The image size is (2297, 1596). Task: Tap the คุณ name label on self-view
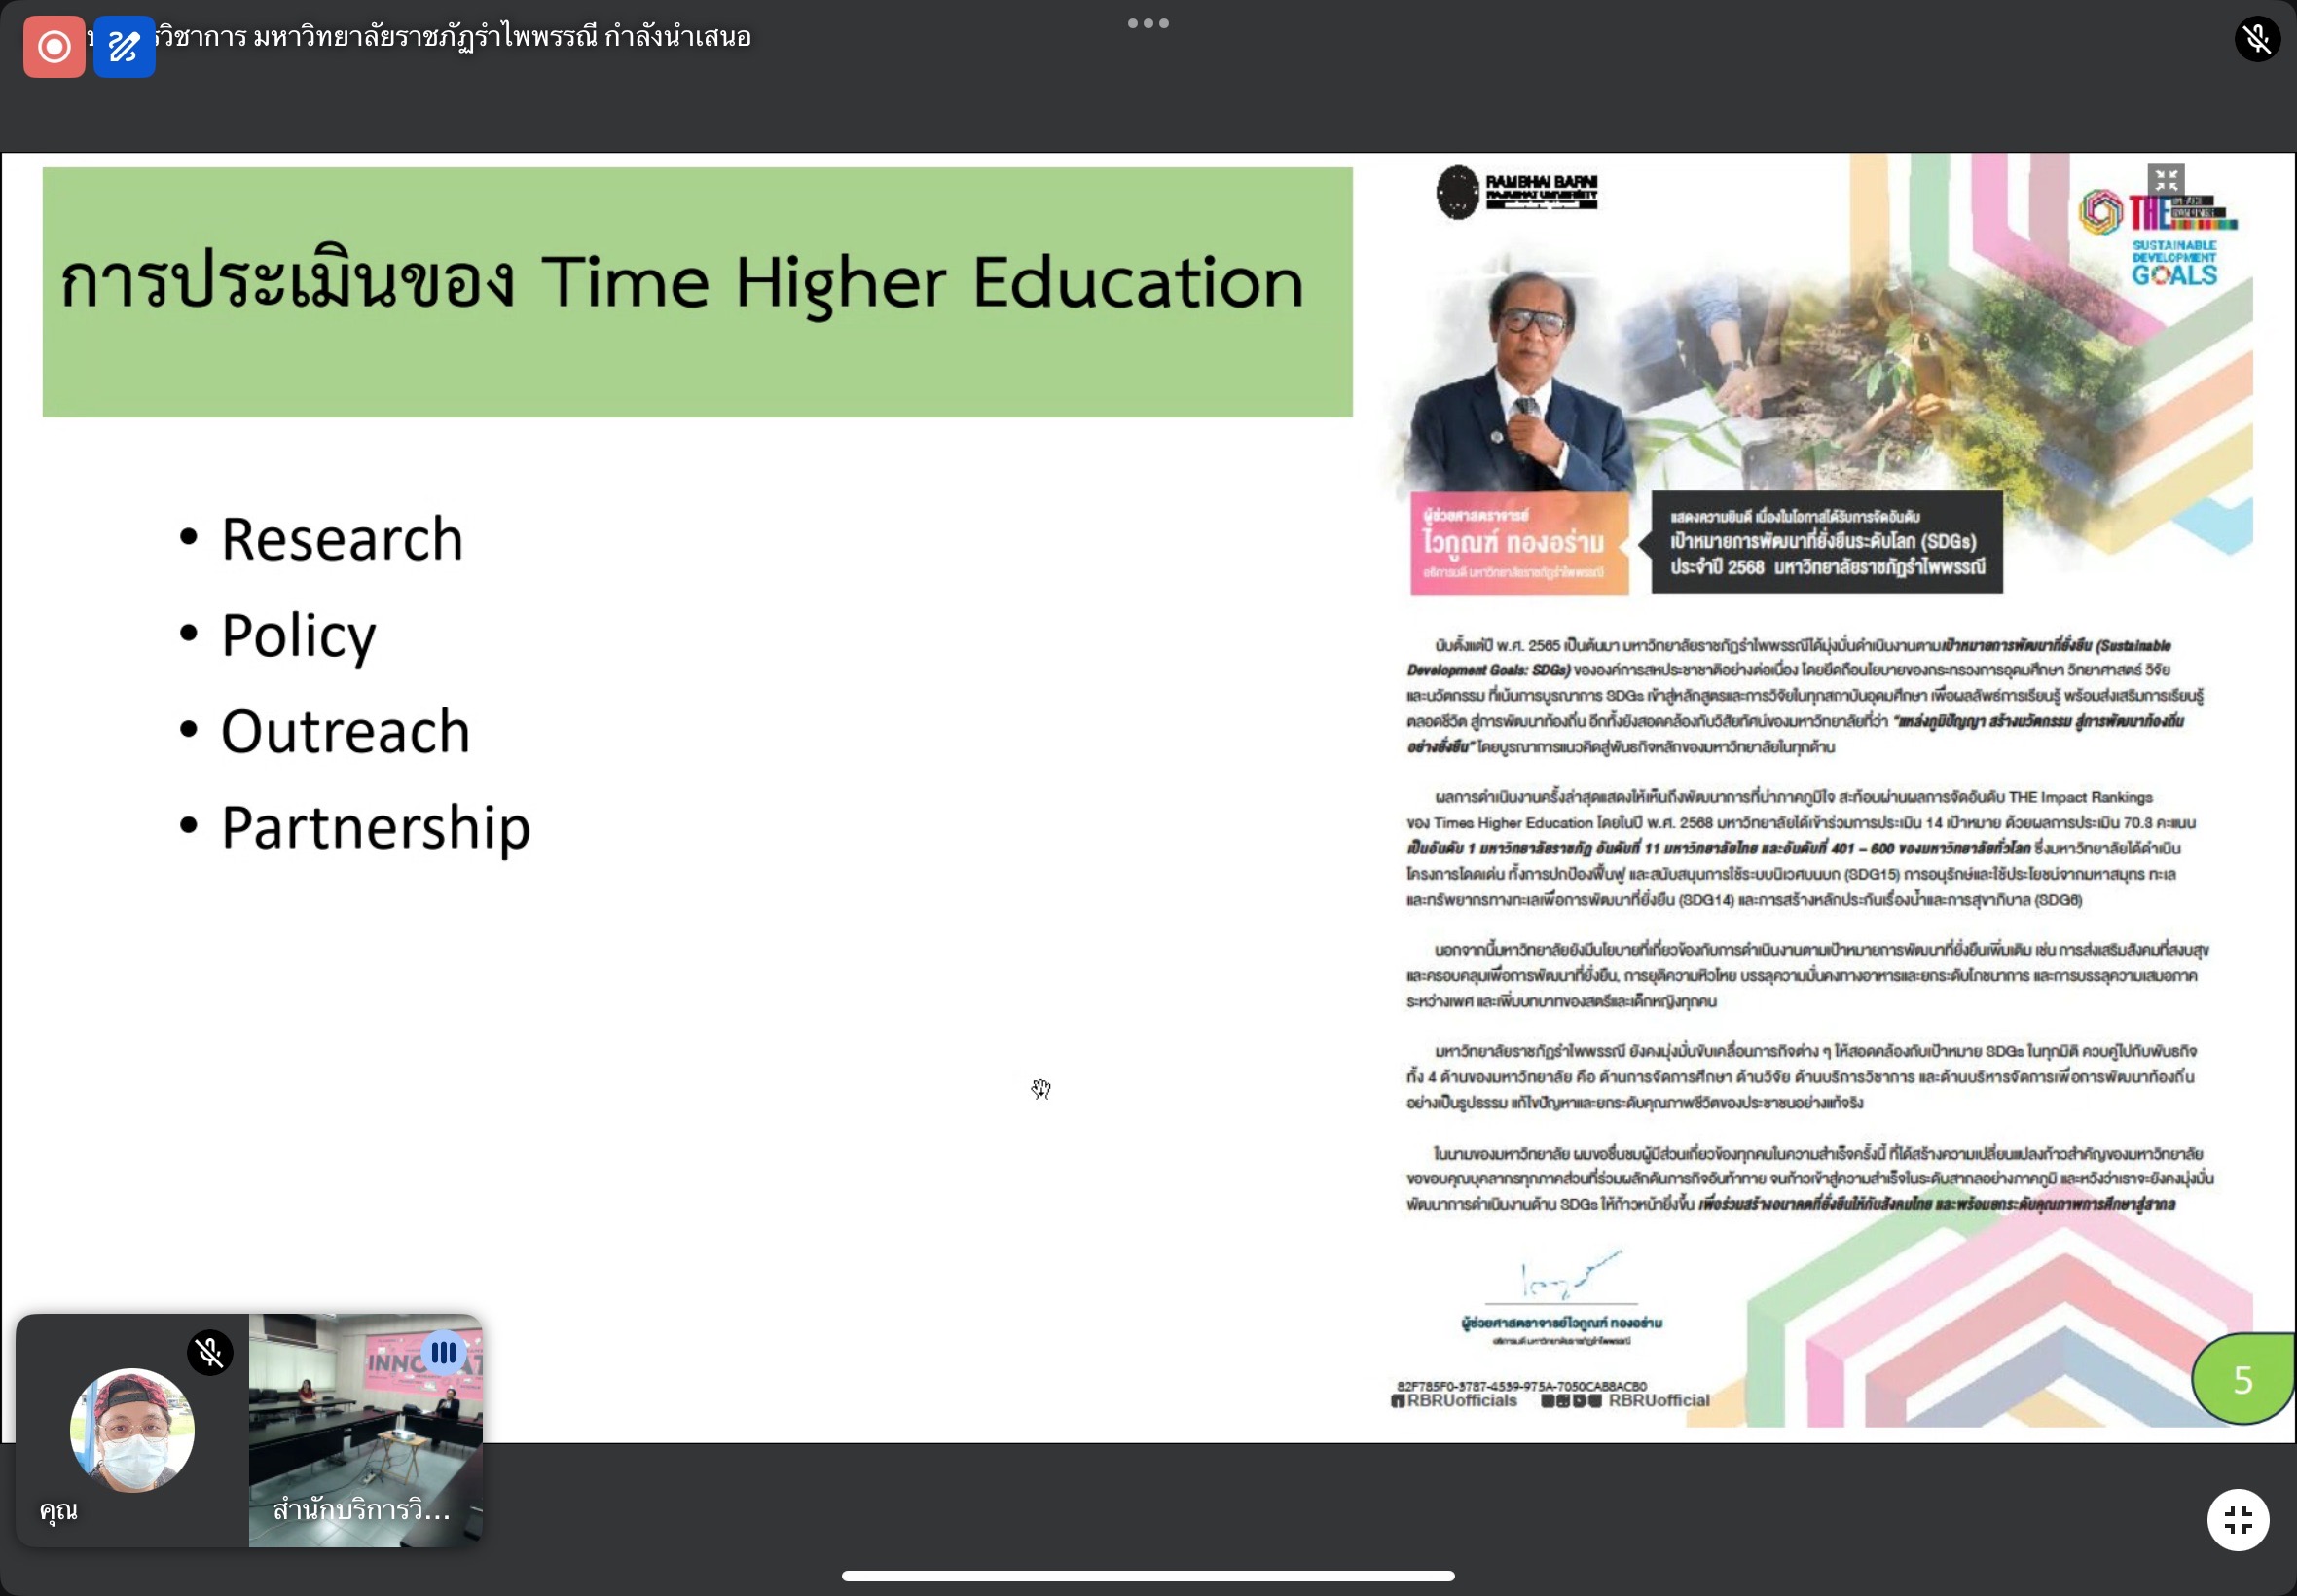(59, 1509)
